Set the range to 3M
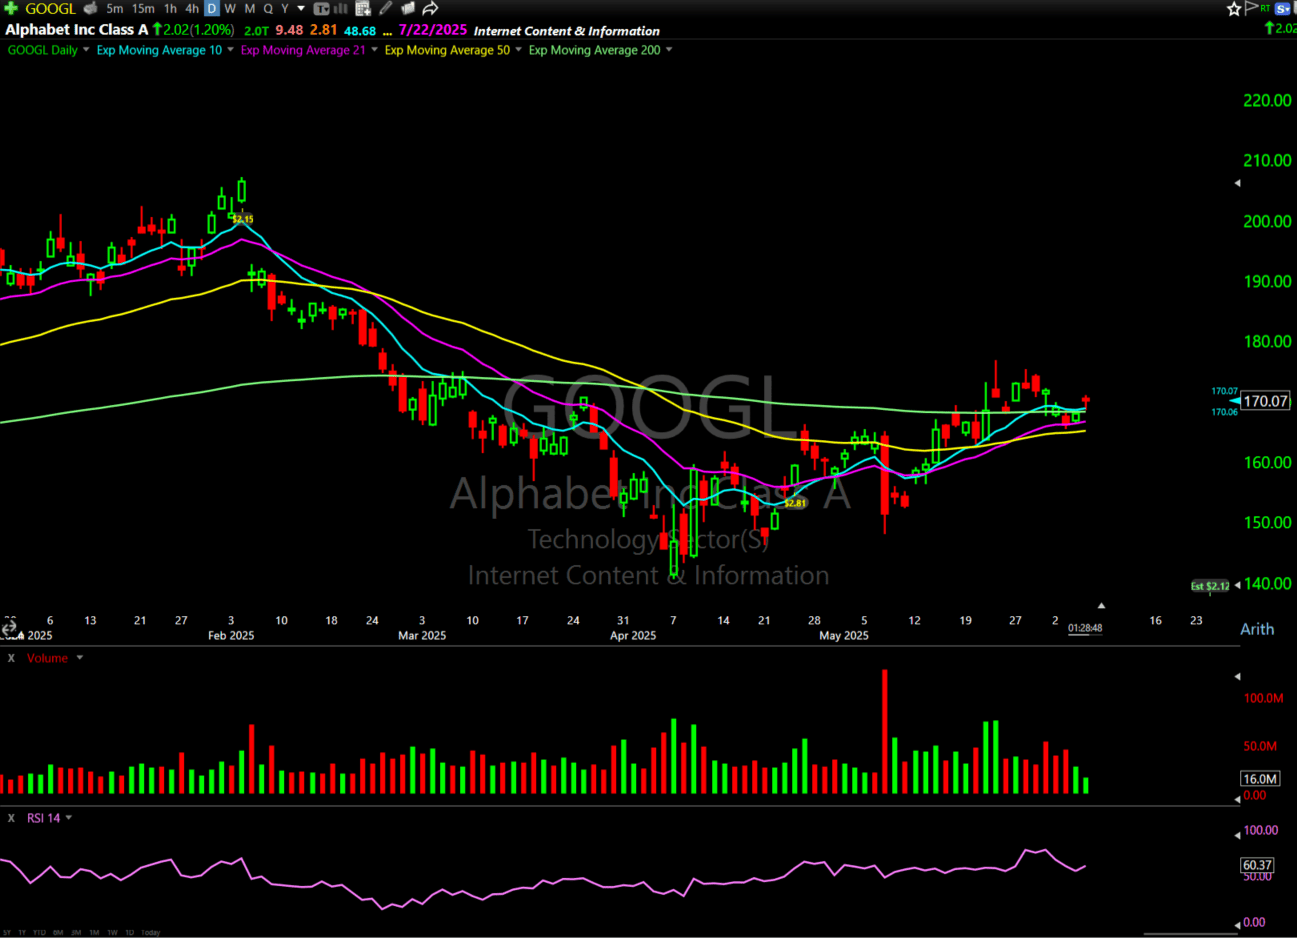Image resolution: width=1297 pixels, height=938 pixels. point(76,932)
